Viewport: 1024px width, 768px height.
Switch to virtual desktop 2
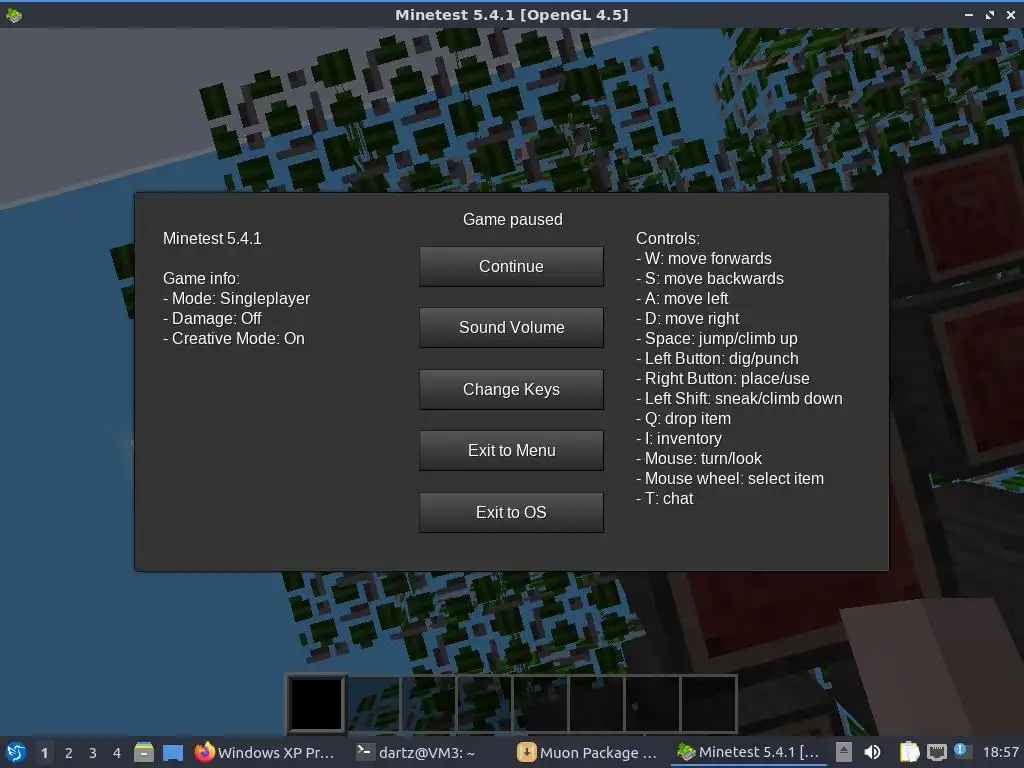click(x=69, y=753)
